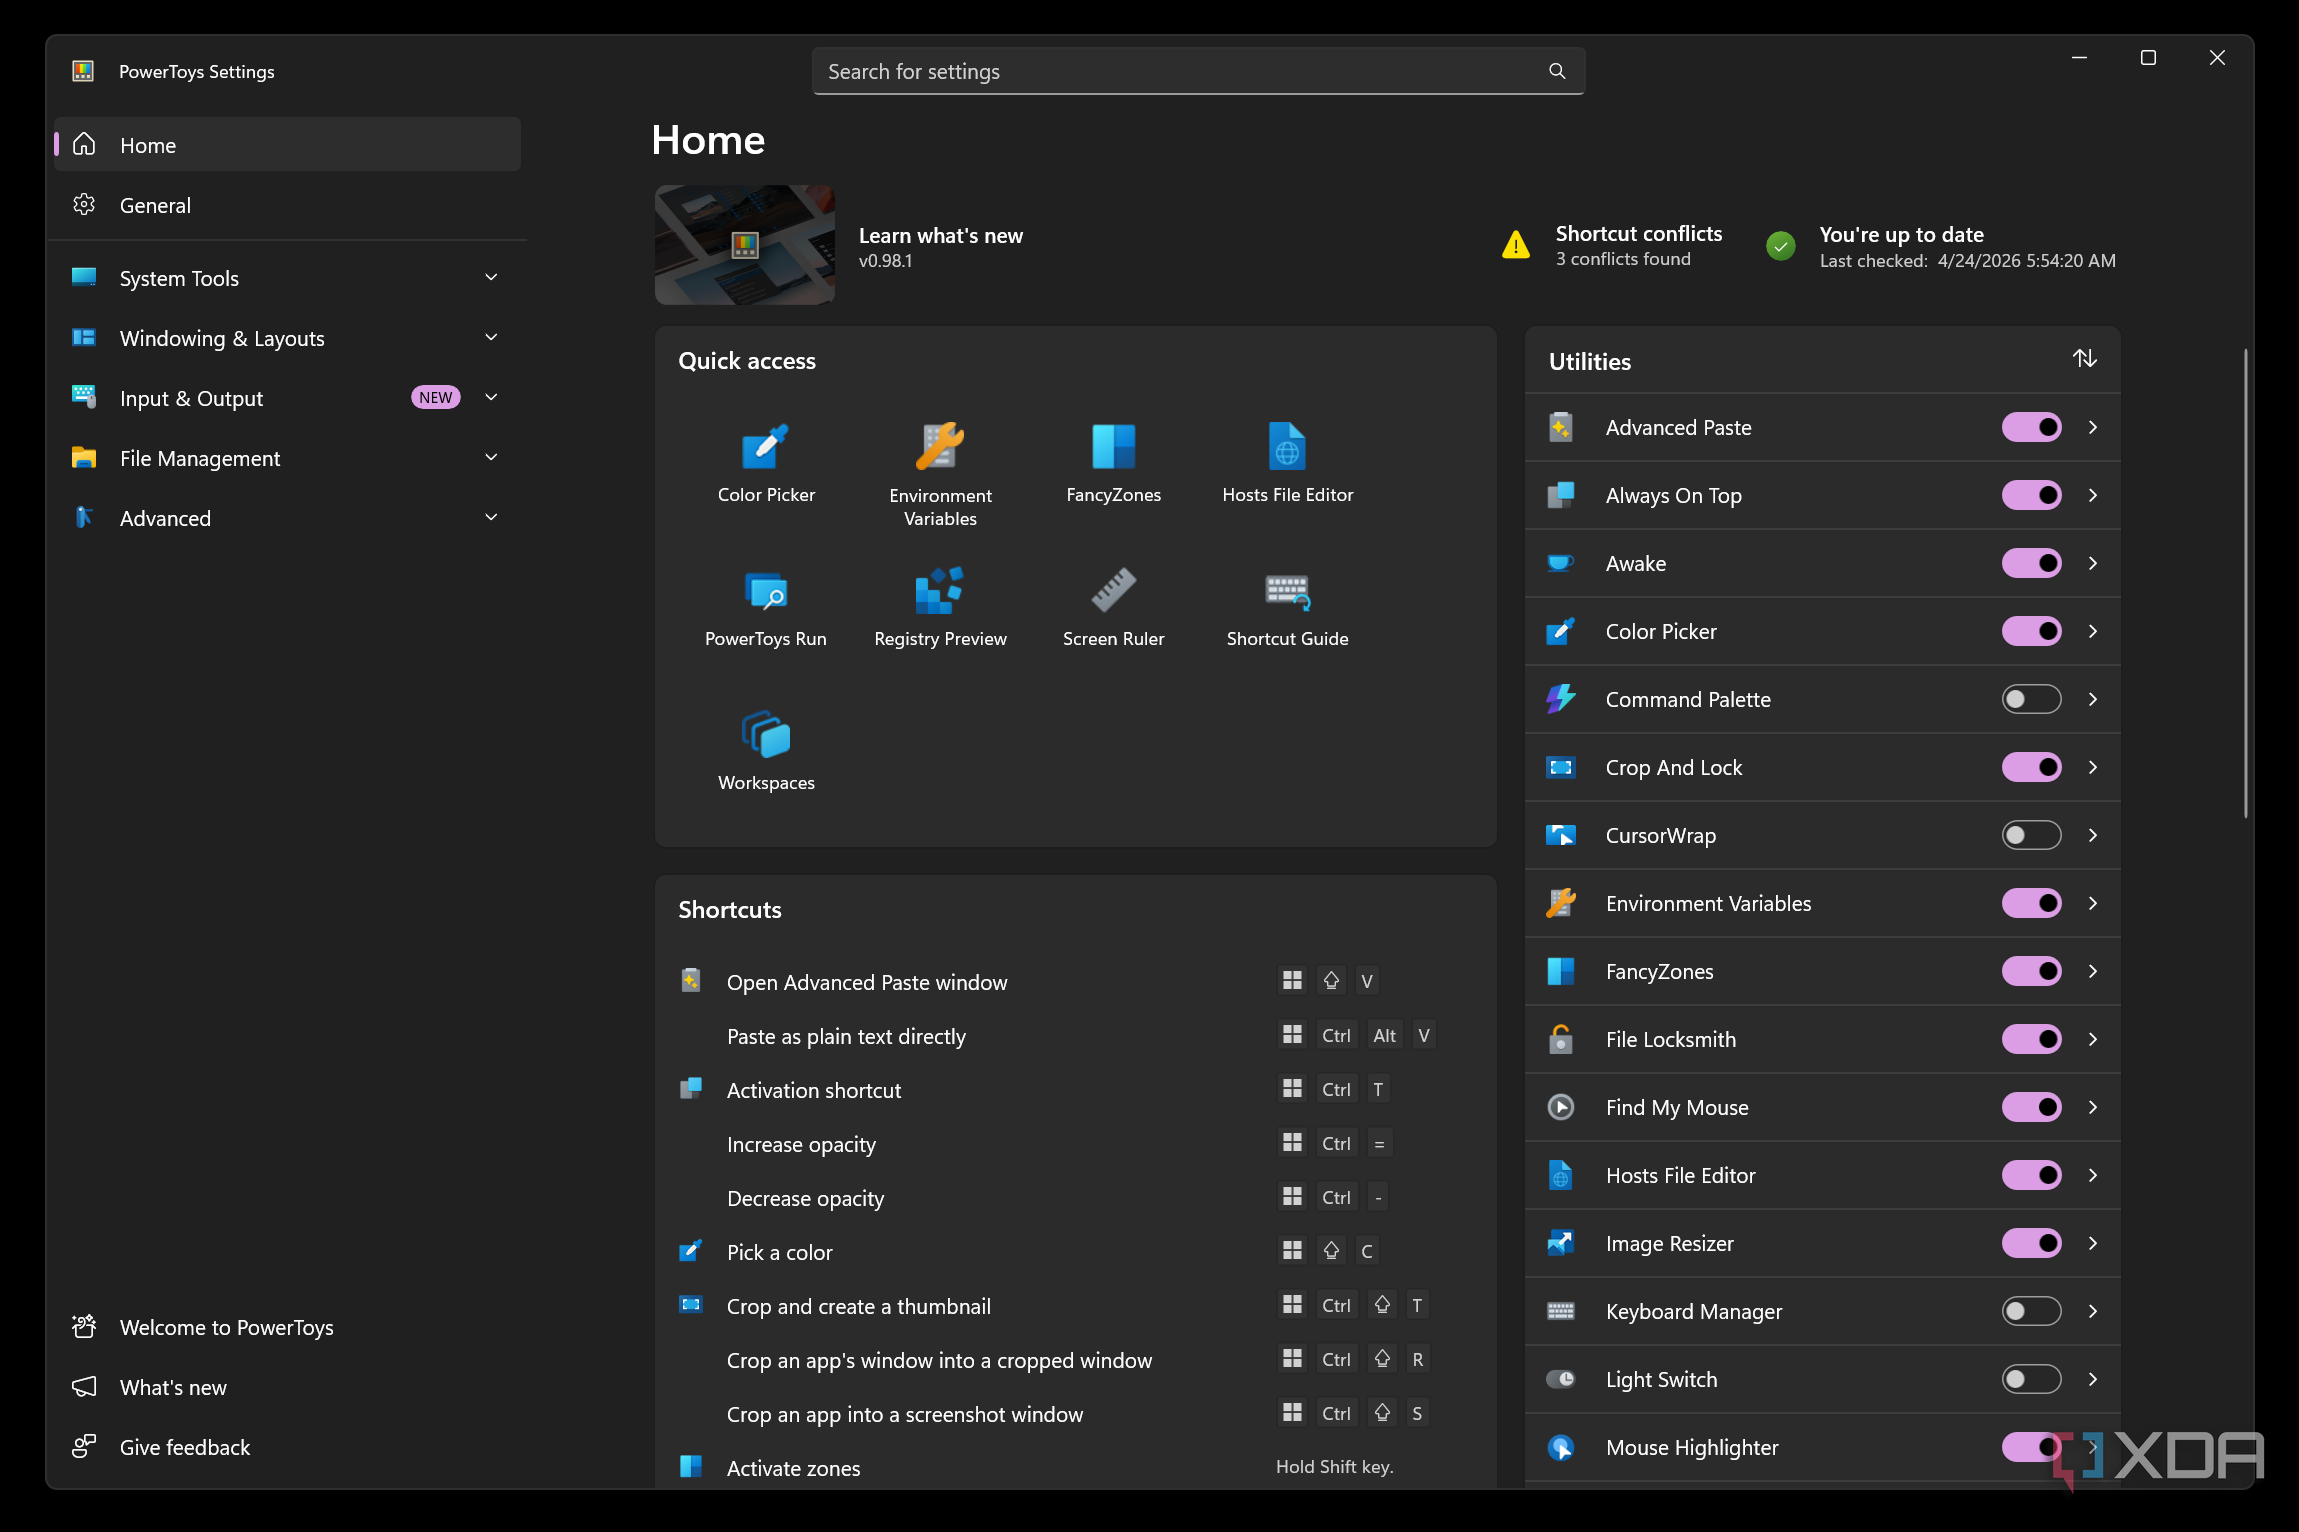The image size is (2299, 1532).
Task: Expand the System Tools section
Action: point(287,278)
